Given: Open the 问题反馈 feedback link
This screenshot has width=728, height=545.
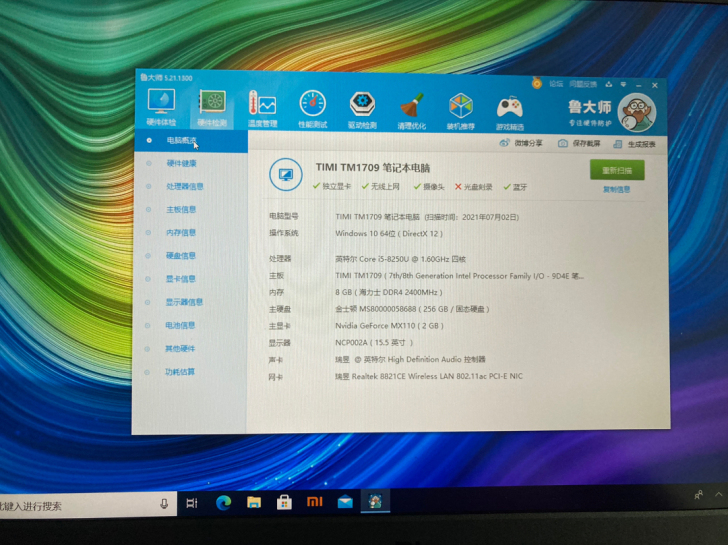Looking at the screenshot, I should coord(583,84).
